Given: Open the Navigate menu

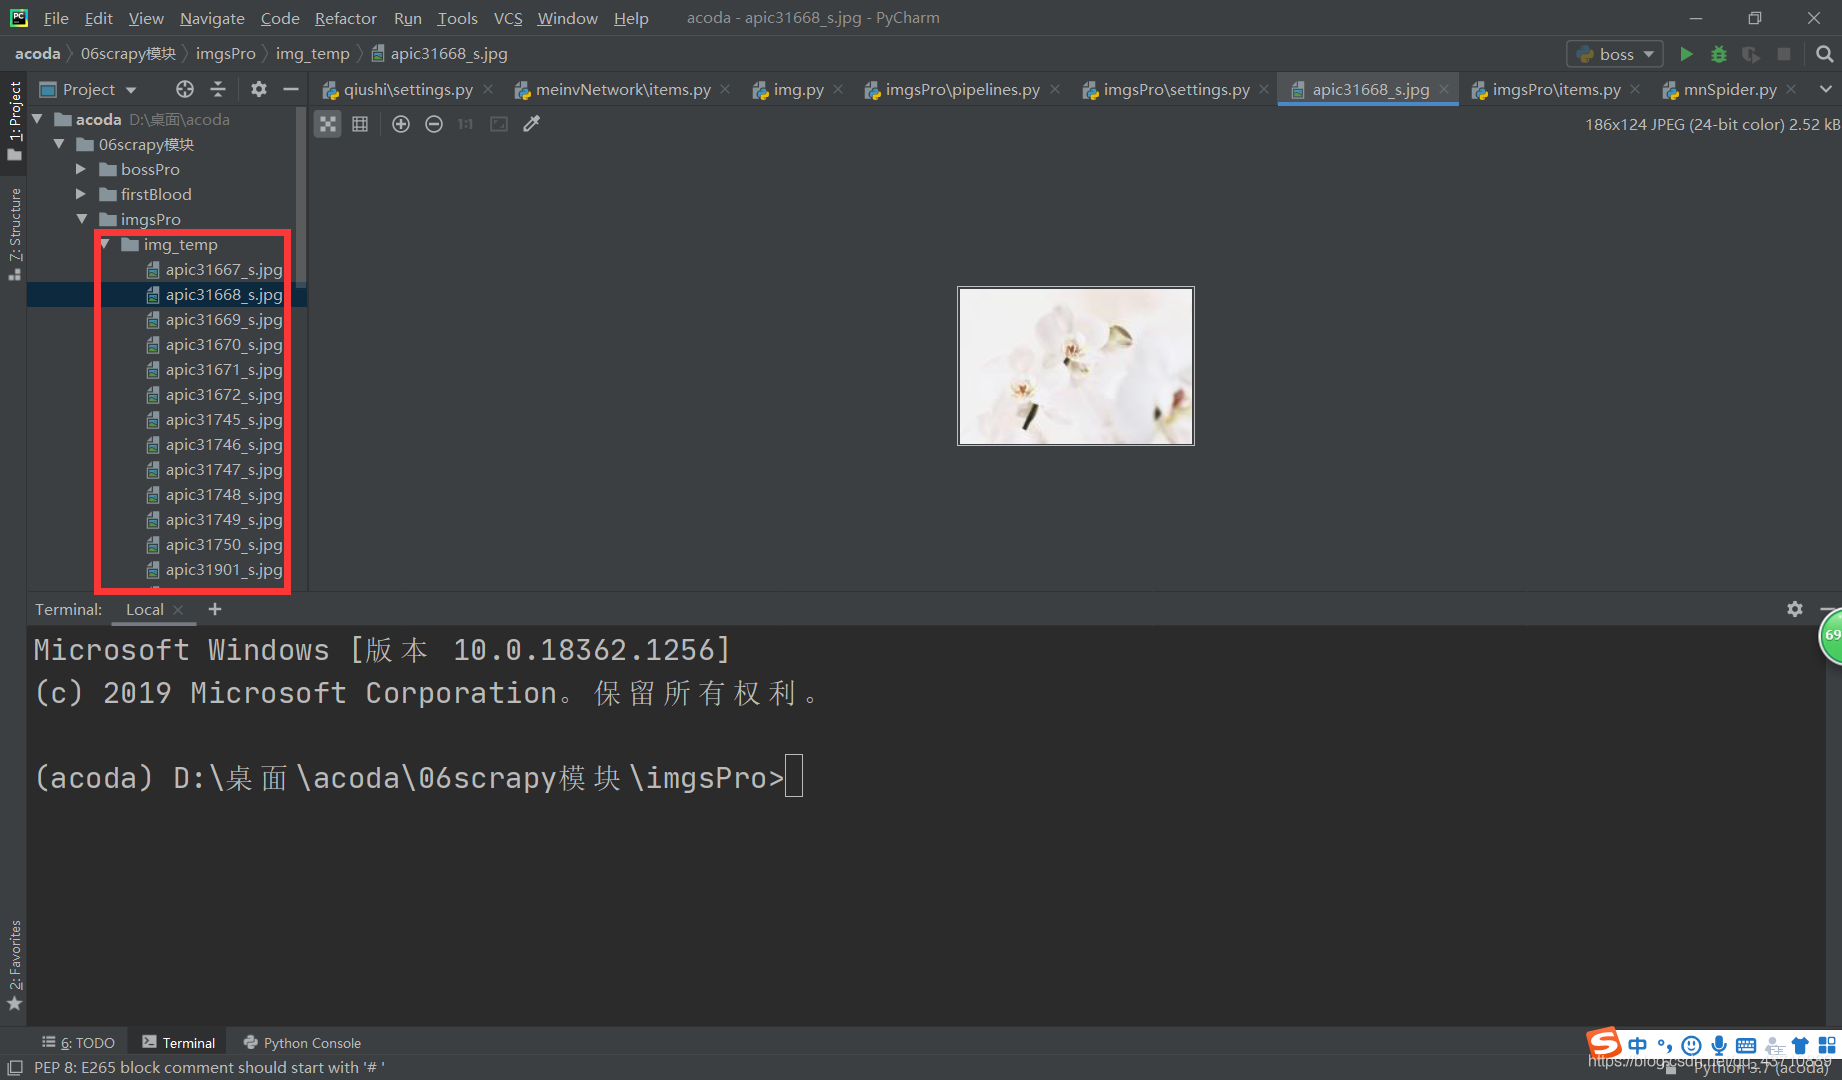Looking at the screenshot, I should click(212, 18).
